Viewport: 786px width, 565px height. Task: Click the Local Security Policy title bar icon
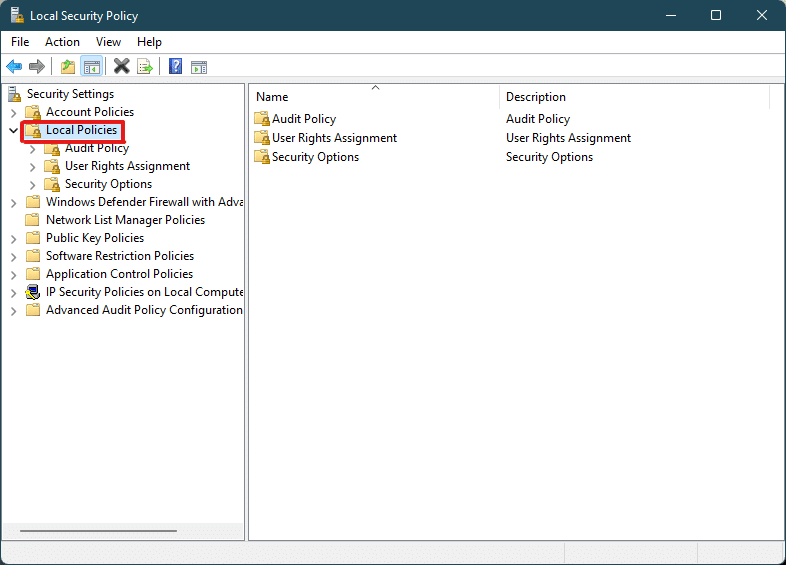[17, 16]
